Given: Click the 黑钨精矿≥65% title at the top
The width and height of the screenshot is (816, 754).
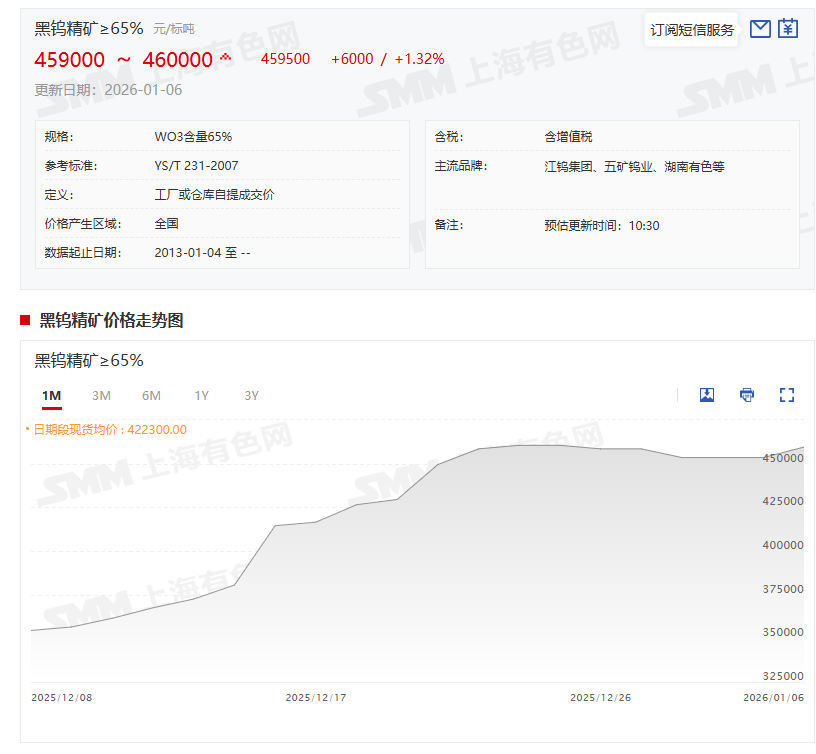Looking at the screenshot, I should (89, 28).
